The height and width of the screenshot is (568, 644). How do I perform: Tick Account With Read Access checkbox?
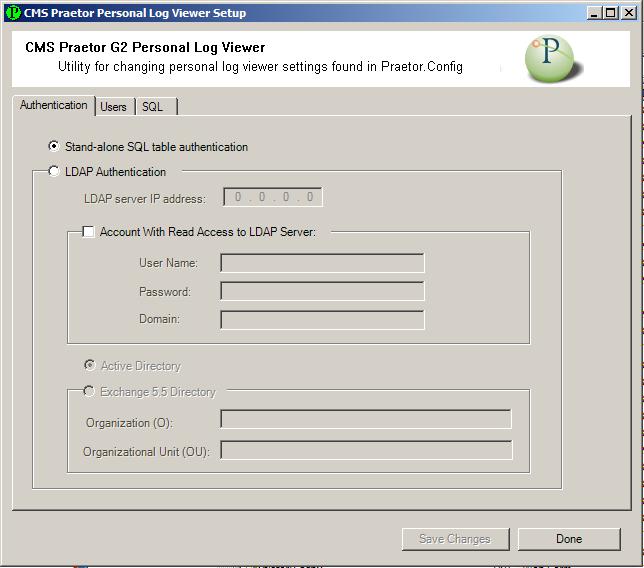tap(88, 232)
